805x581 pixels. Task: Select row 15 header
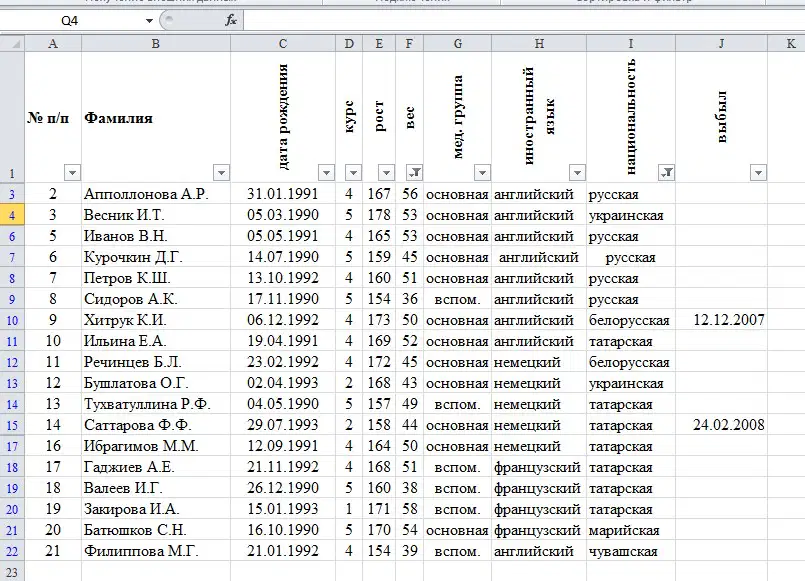[x=12, y=425]
